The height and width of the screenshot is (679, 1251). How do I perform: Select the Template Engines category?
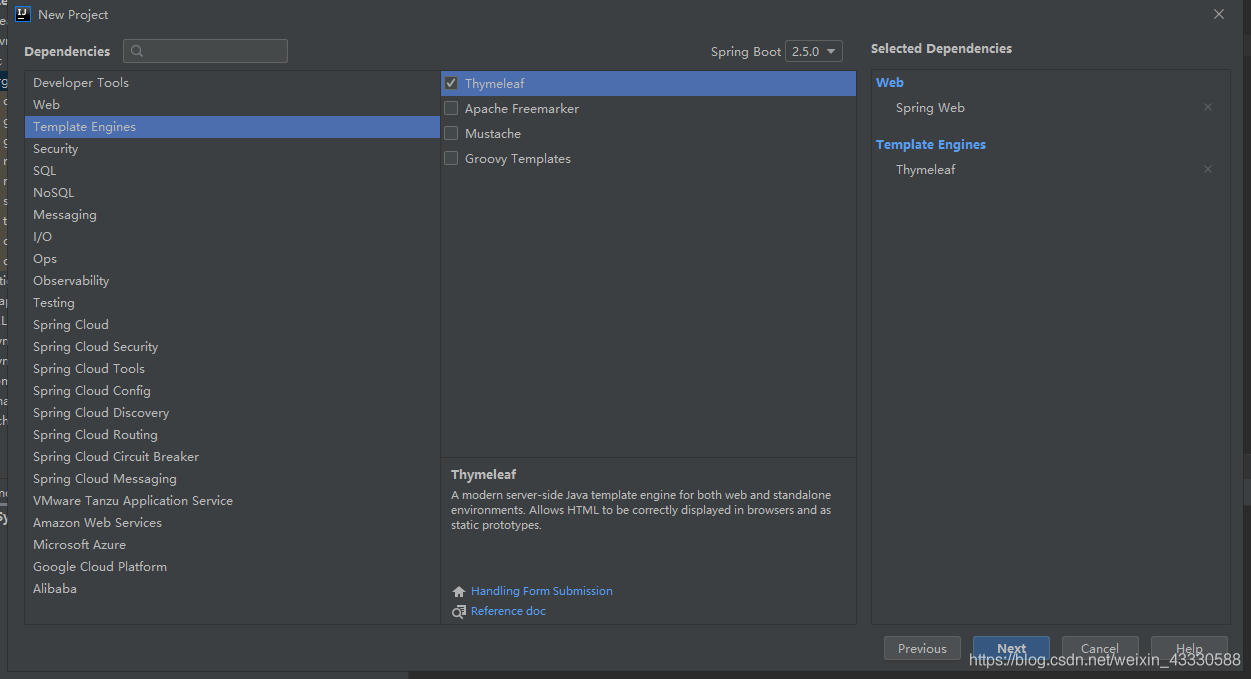(x=232, y=127)
